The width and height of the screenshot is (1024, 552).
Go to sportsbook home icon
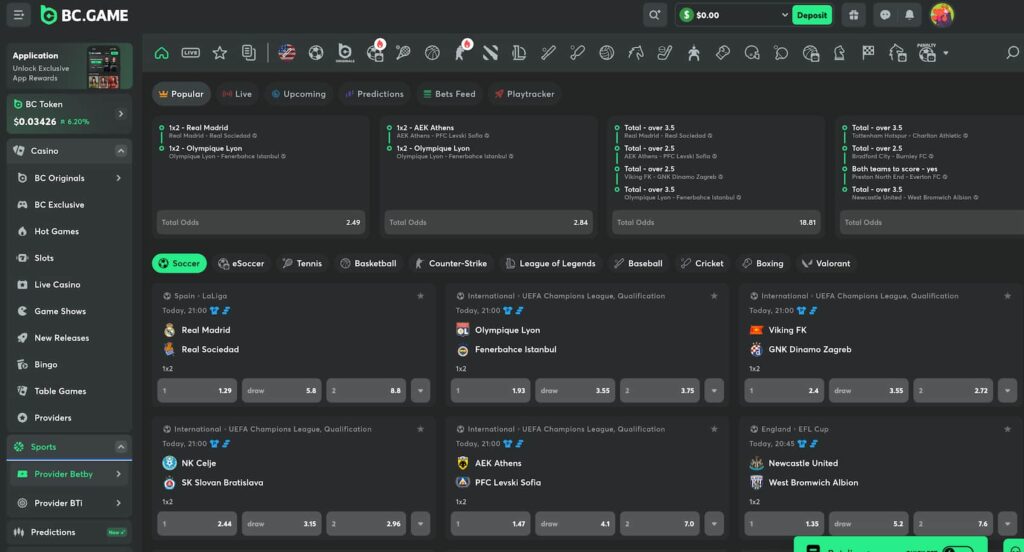click(x=161, y=53)
